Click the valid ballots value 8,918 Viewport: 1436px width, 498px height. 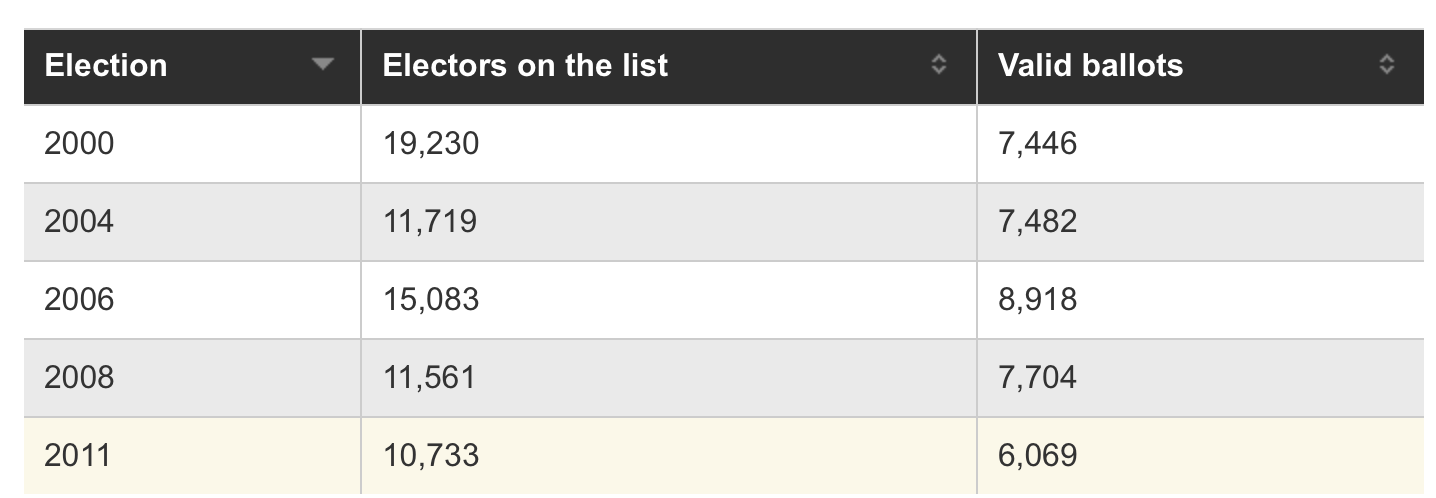pos(1037,300)
